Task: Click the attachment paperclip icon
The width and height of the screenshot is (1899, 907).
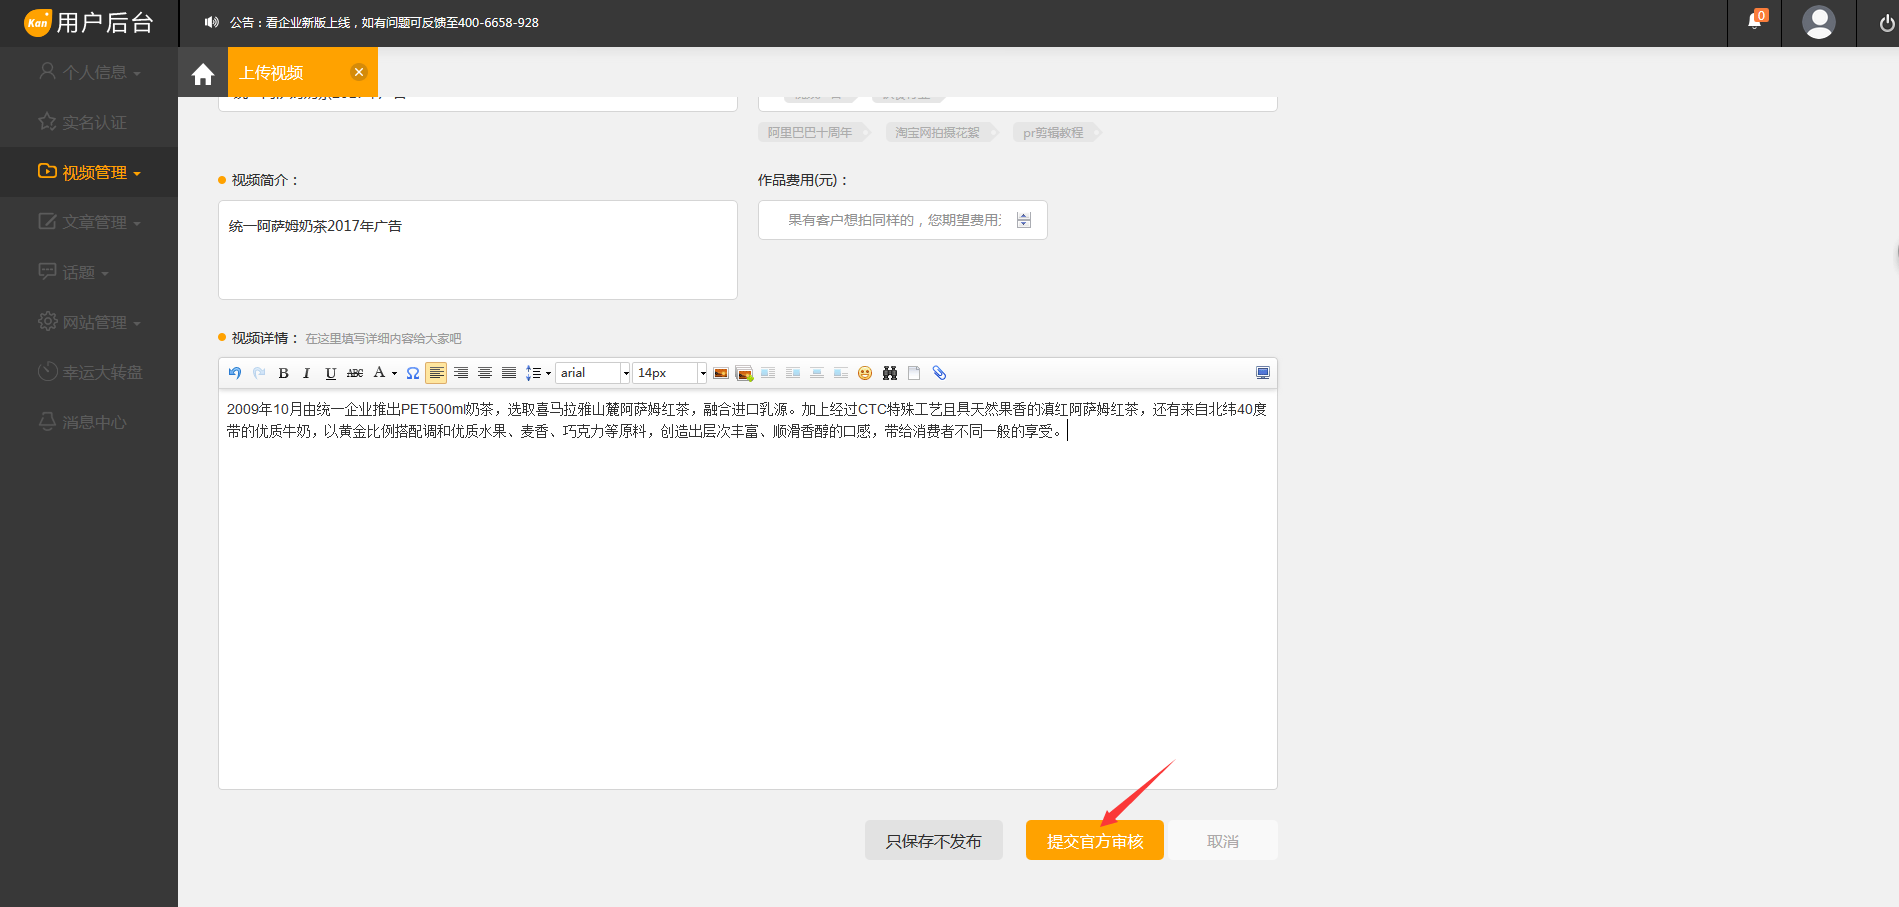Action: [x=939, y=373]
